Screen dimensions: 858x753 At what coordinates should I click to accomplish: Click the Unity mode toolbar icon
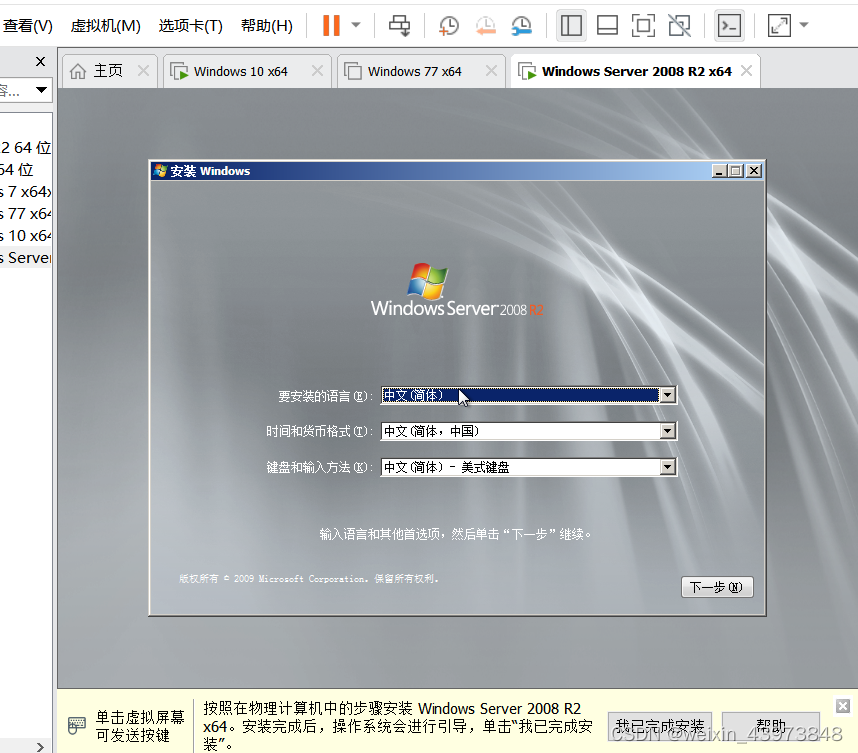coord(680,25)
